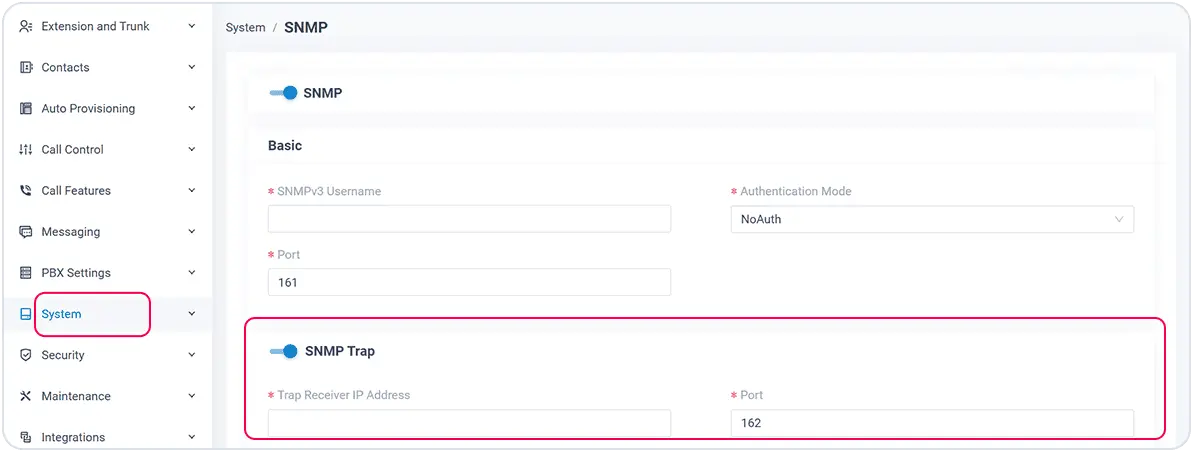1193x450 pixels.
Task: Open the Integrations sidebar label
Action: 73,437
